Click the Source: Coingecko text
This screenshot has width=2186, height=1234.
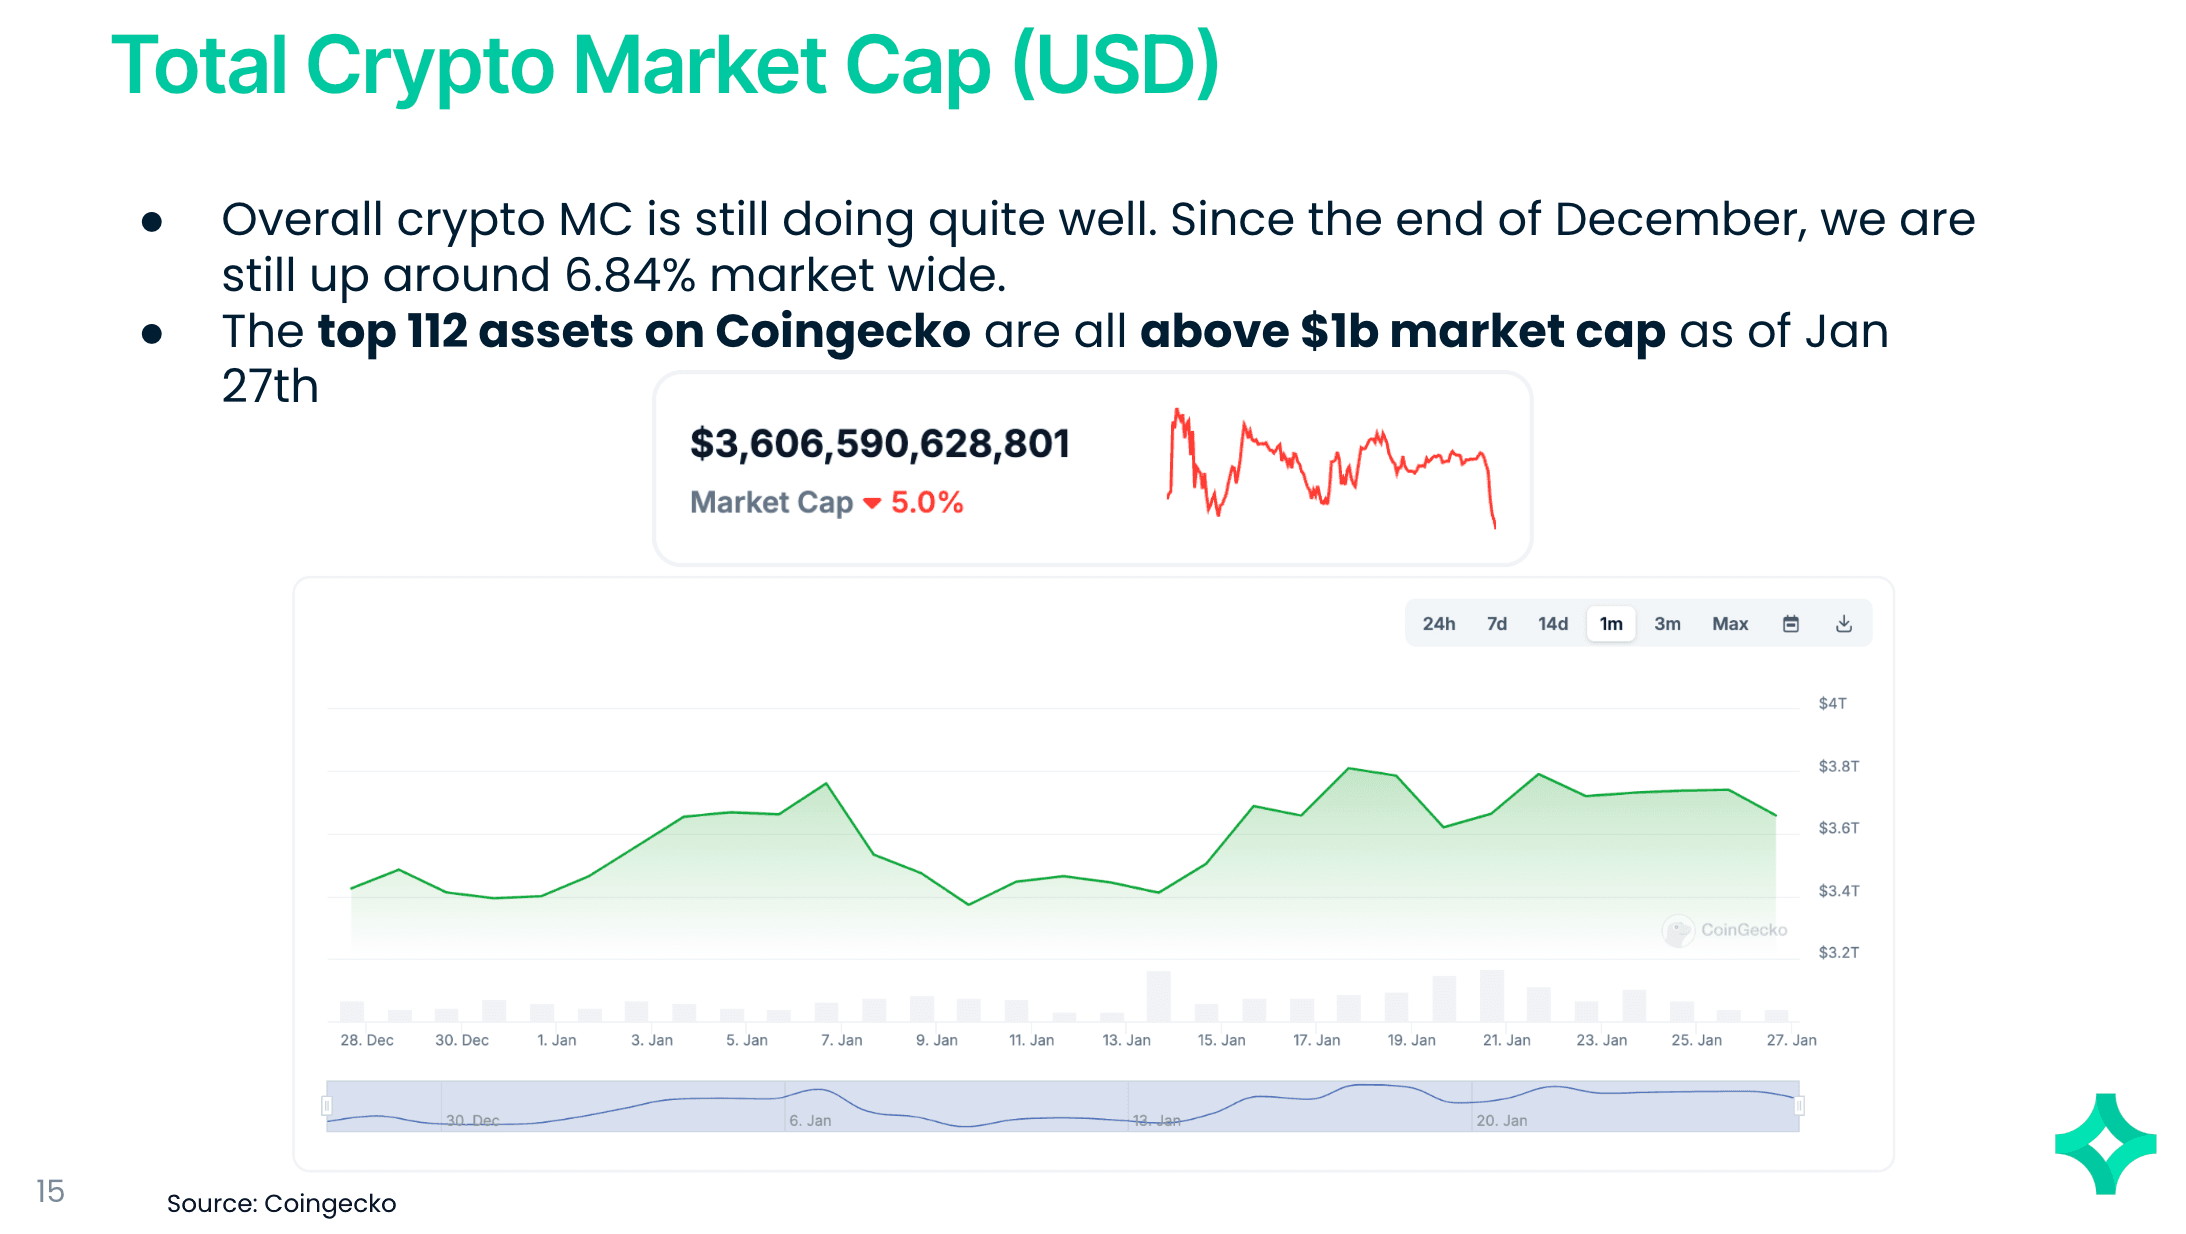(x=281, y=1203)
